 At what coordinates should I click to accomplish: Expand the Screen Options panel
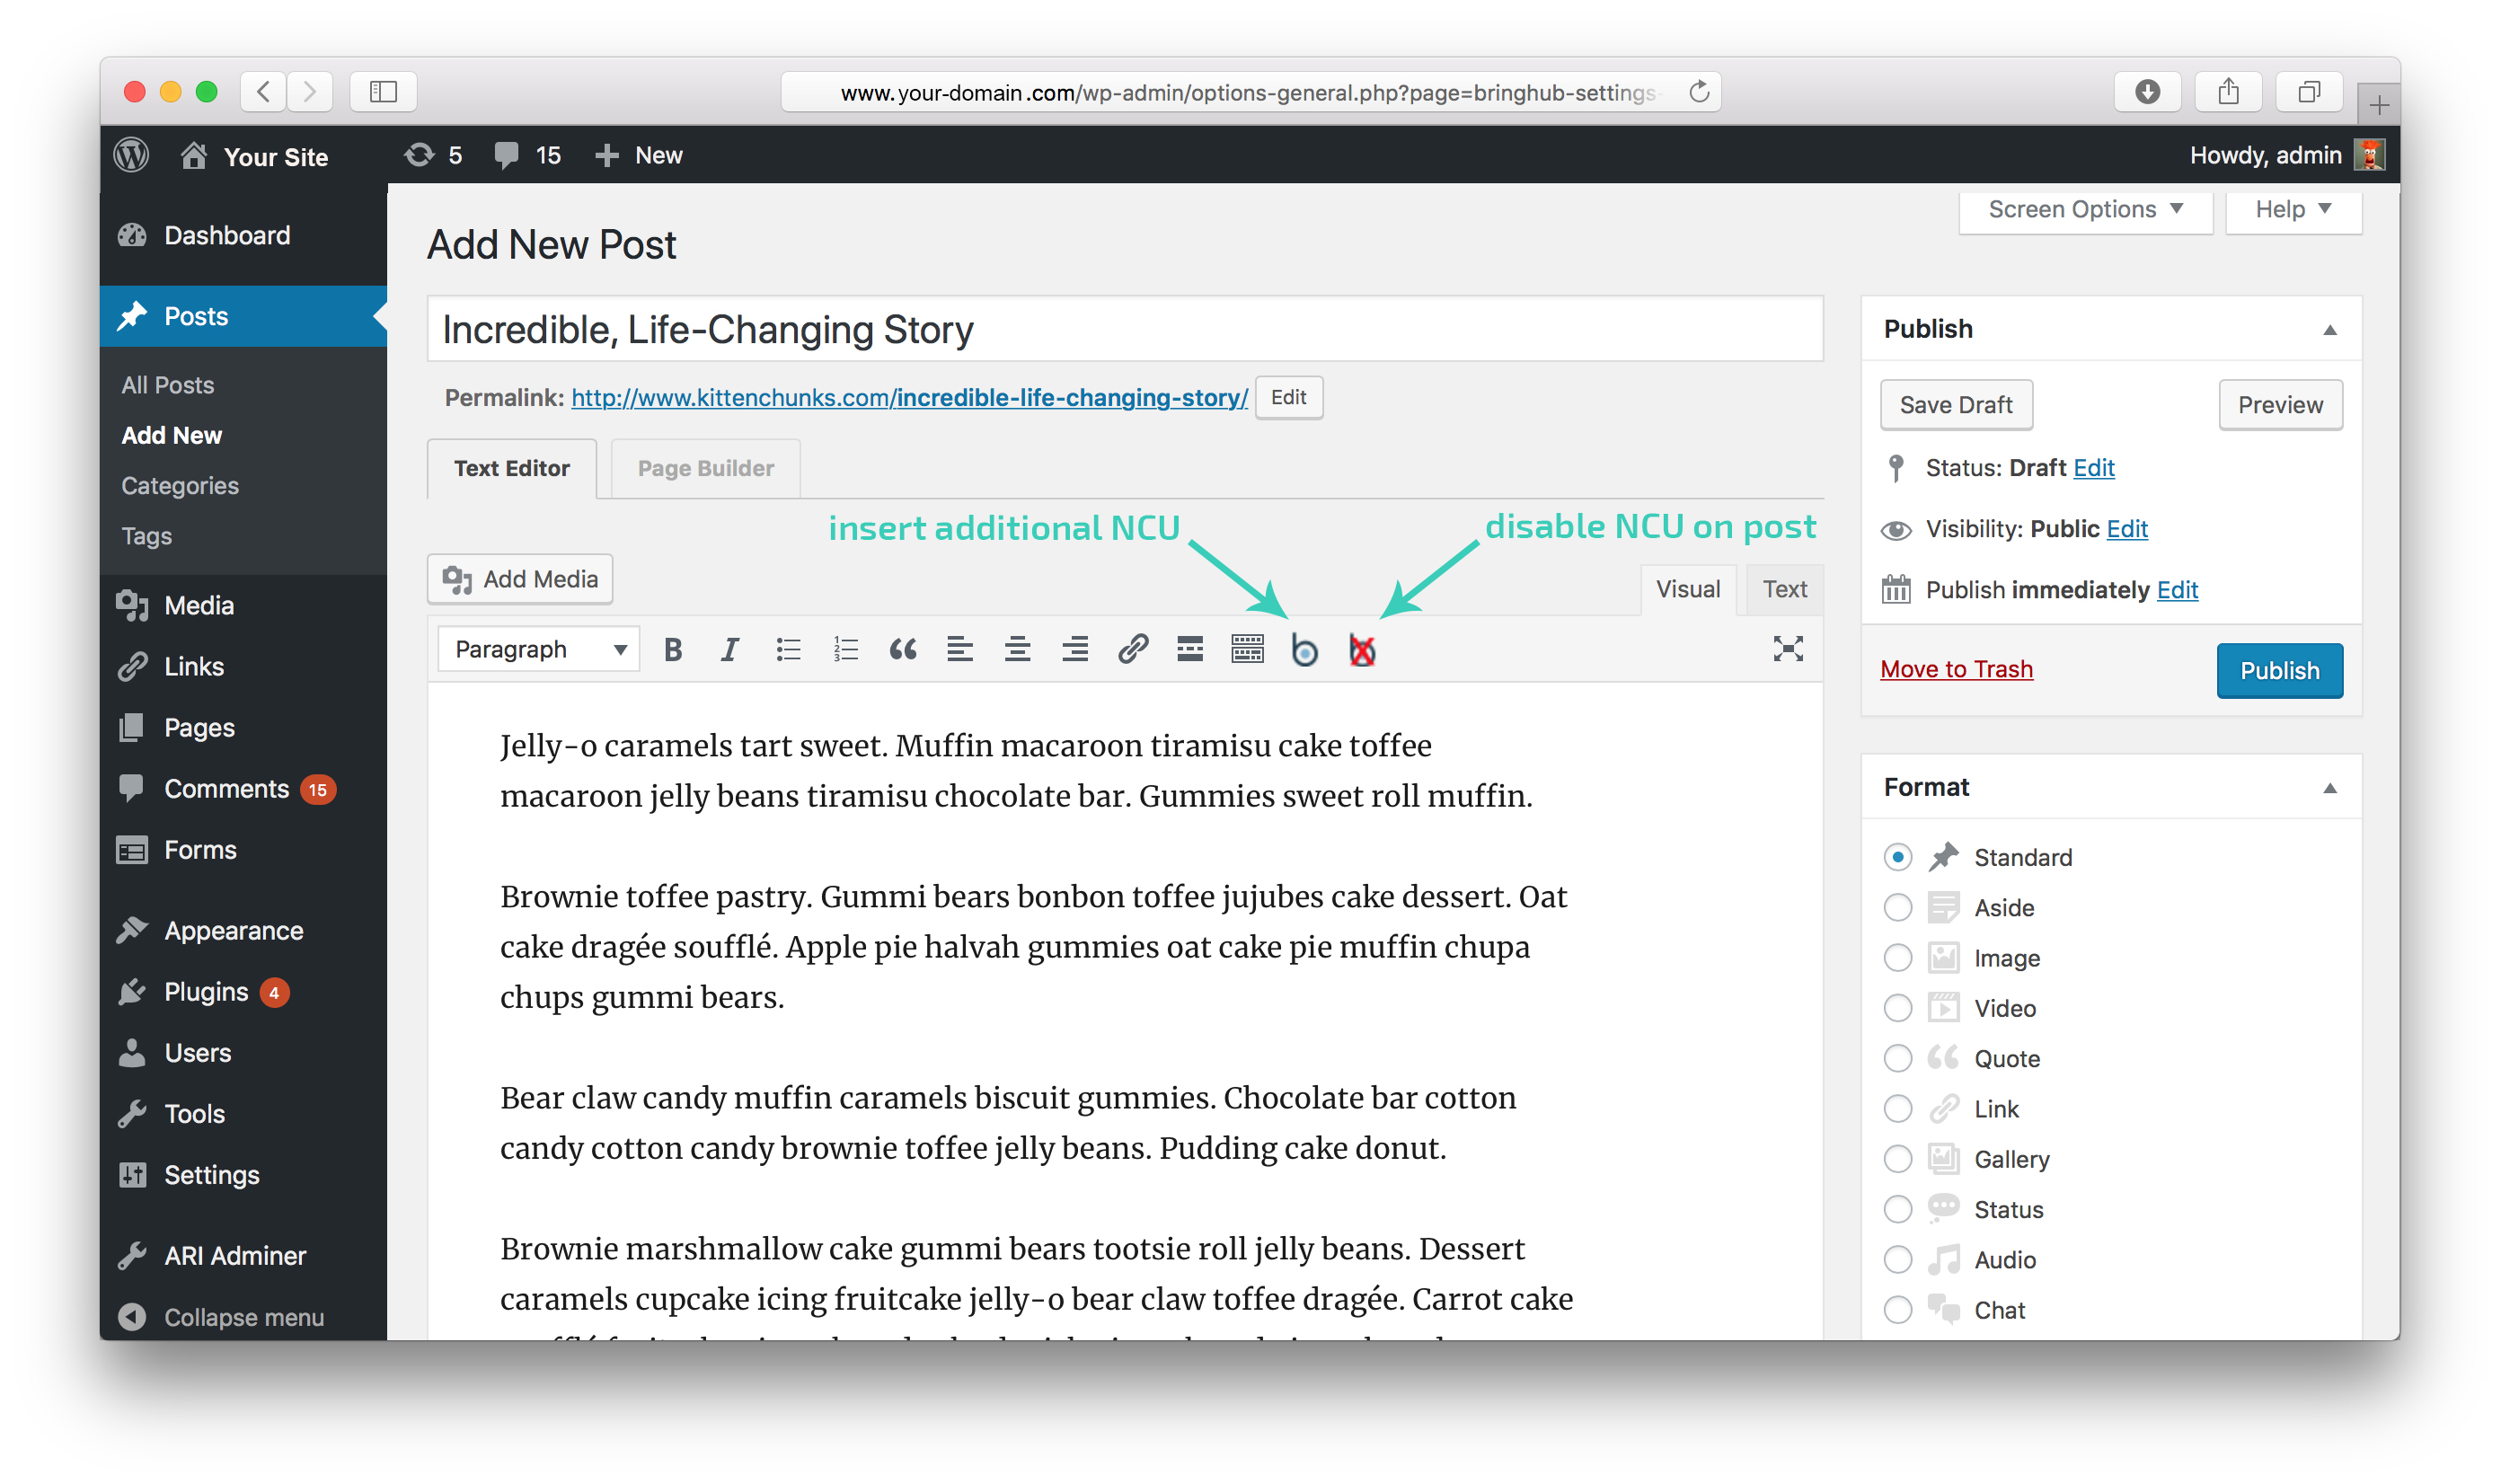click(x=2084, y=210)
